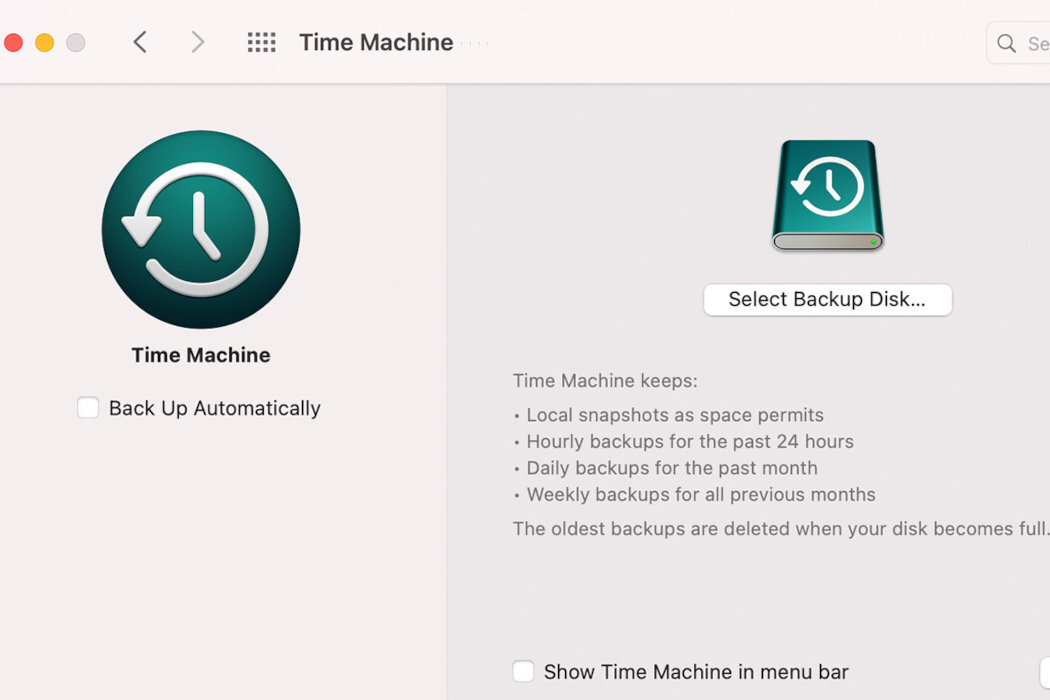The image size is (1050, 700).
Task: Show all preferences grid icon
Action: coord(261,42)
